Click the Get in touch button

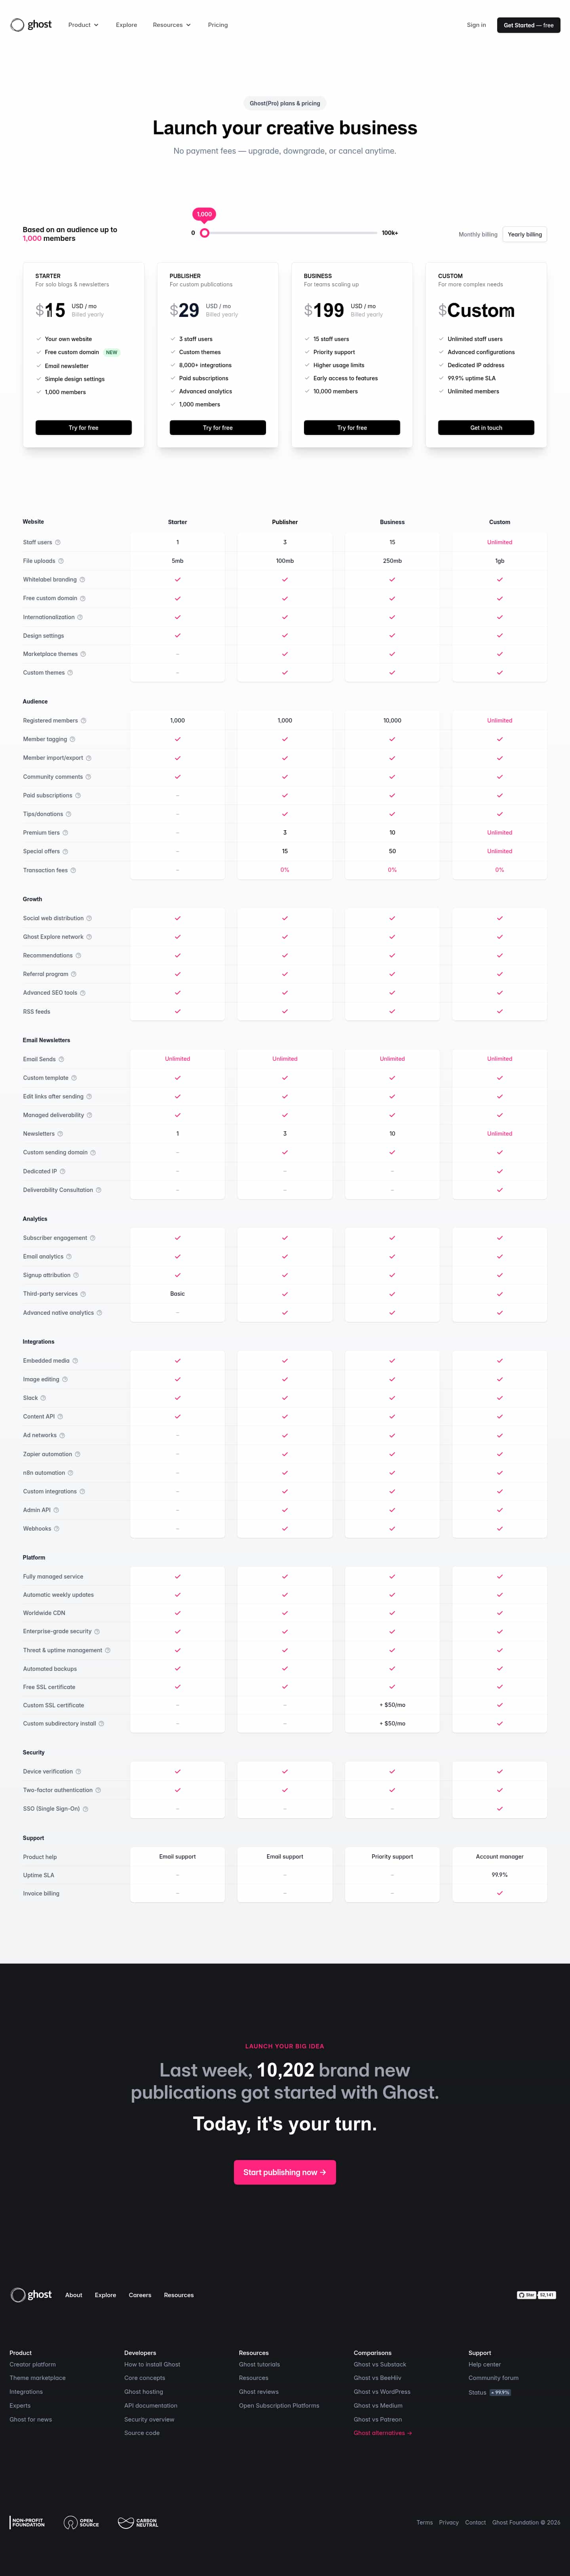pyautogui.click(x=486, y=428)
